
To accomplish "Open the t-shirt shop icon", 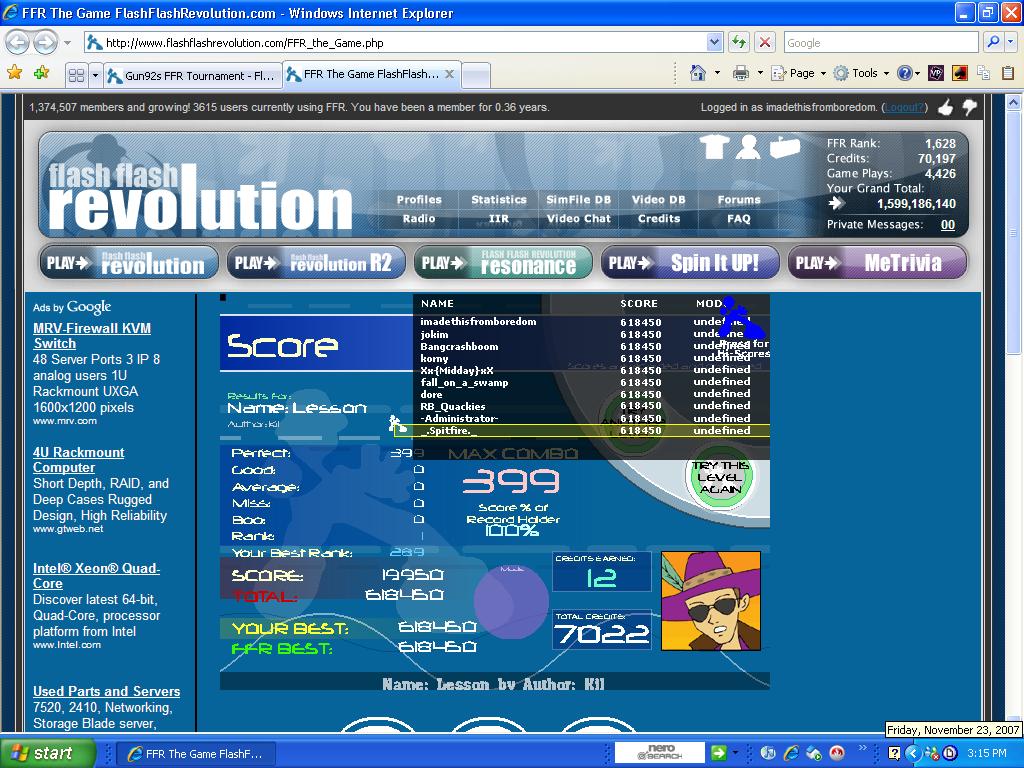I will (714, 146).
